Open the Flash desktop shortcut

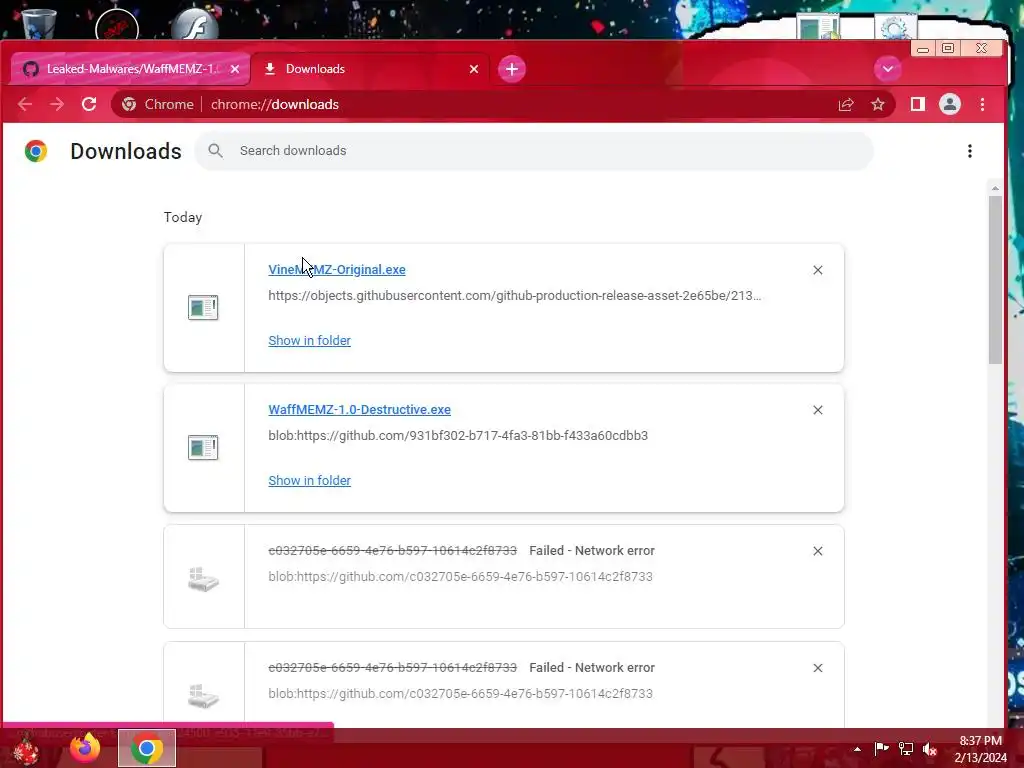click(195, 25)
